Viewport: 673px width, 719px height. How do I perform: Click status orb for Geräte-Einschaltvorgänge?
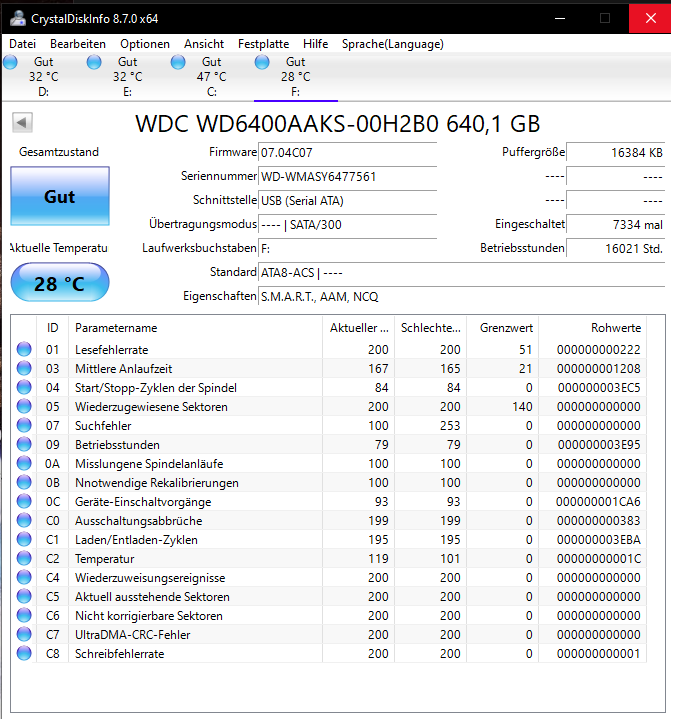(x=24, y=502)
